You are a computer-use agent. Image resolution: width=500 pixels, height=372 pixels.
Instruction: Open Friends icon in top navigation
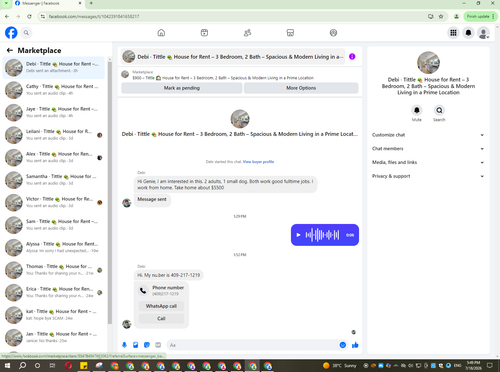point(247,33)
